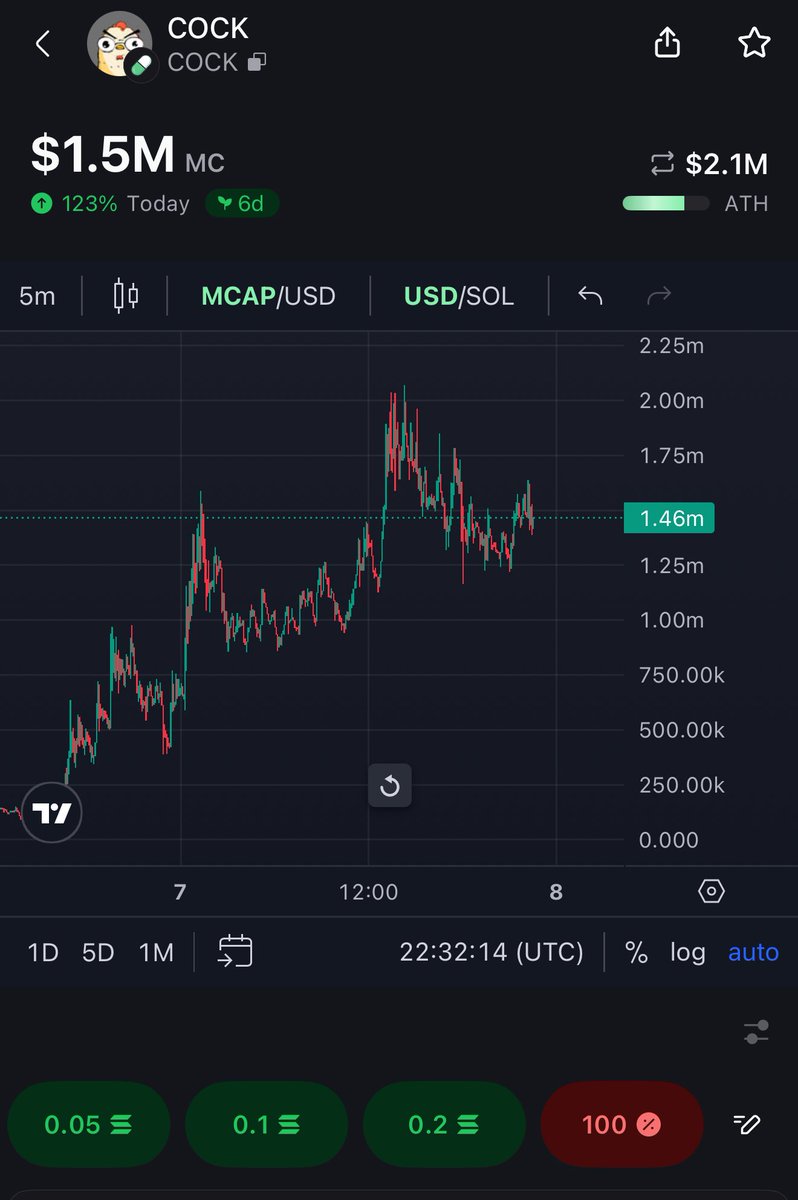Open timezone menu at 22:32:14 (UTC)
Image resolution: width=798 pixels, height=1200 pixels.
pyautogui.click(x=491, y=952)
